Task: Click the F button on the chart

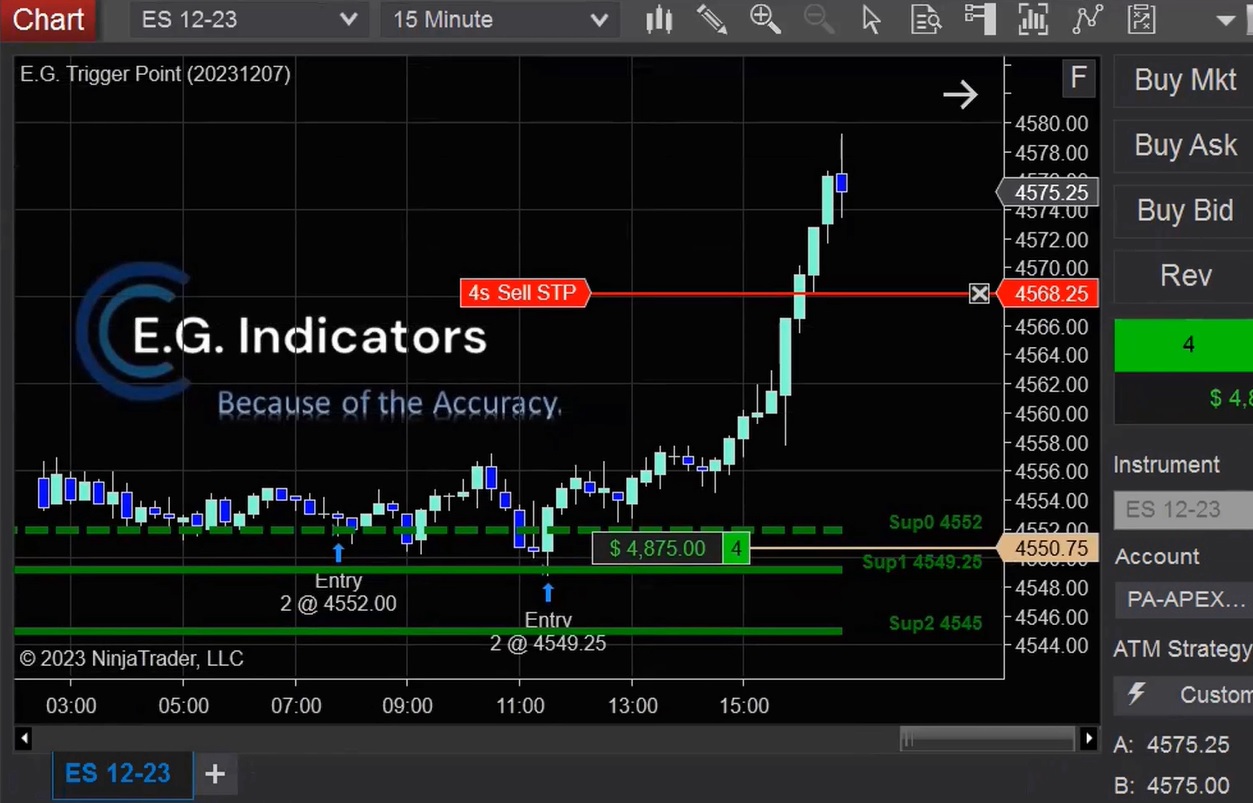Action: (1078, 78)
